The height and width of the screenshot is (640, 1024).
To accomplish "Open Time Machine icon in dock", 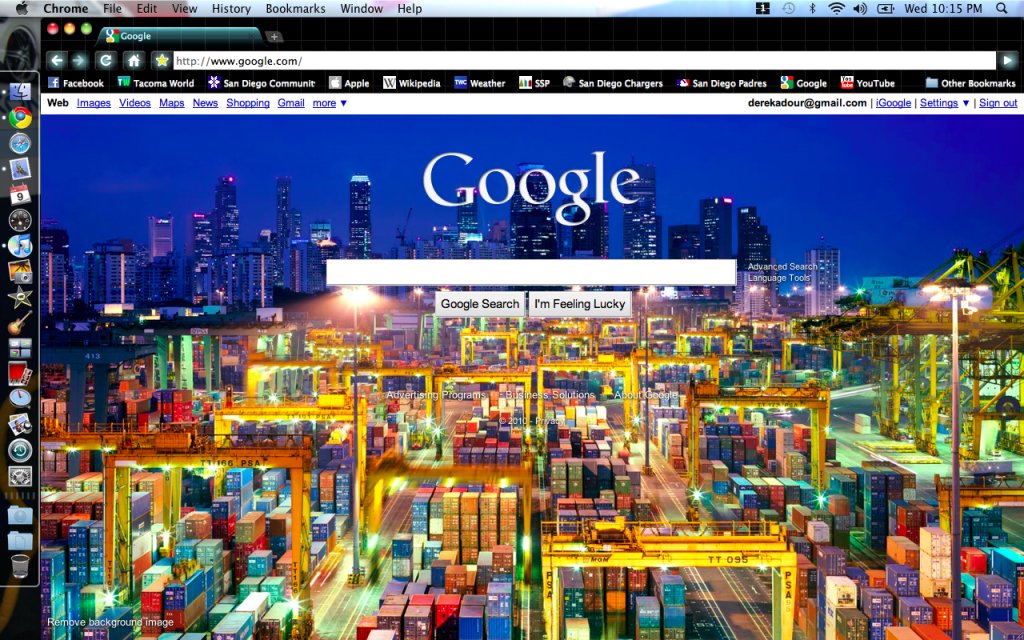I will [x=20, y=451].
